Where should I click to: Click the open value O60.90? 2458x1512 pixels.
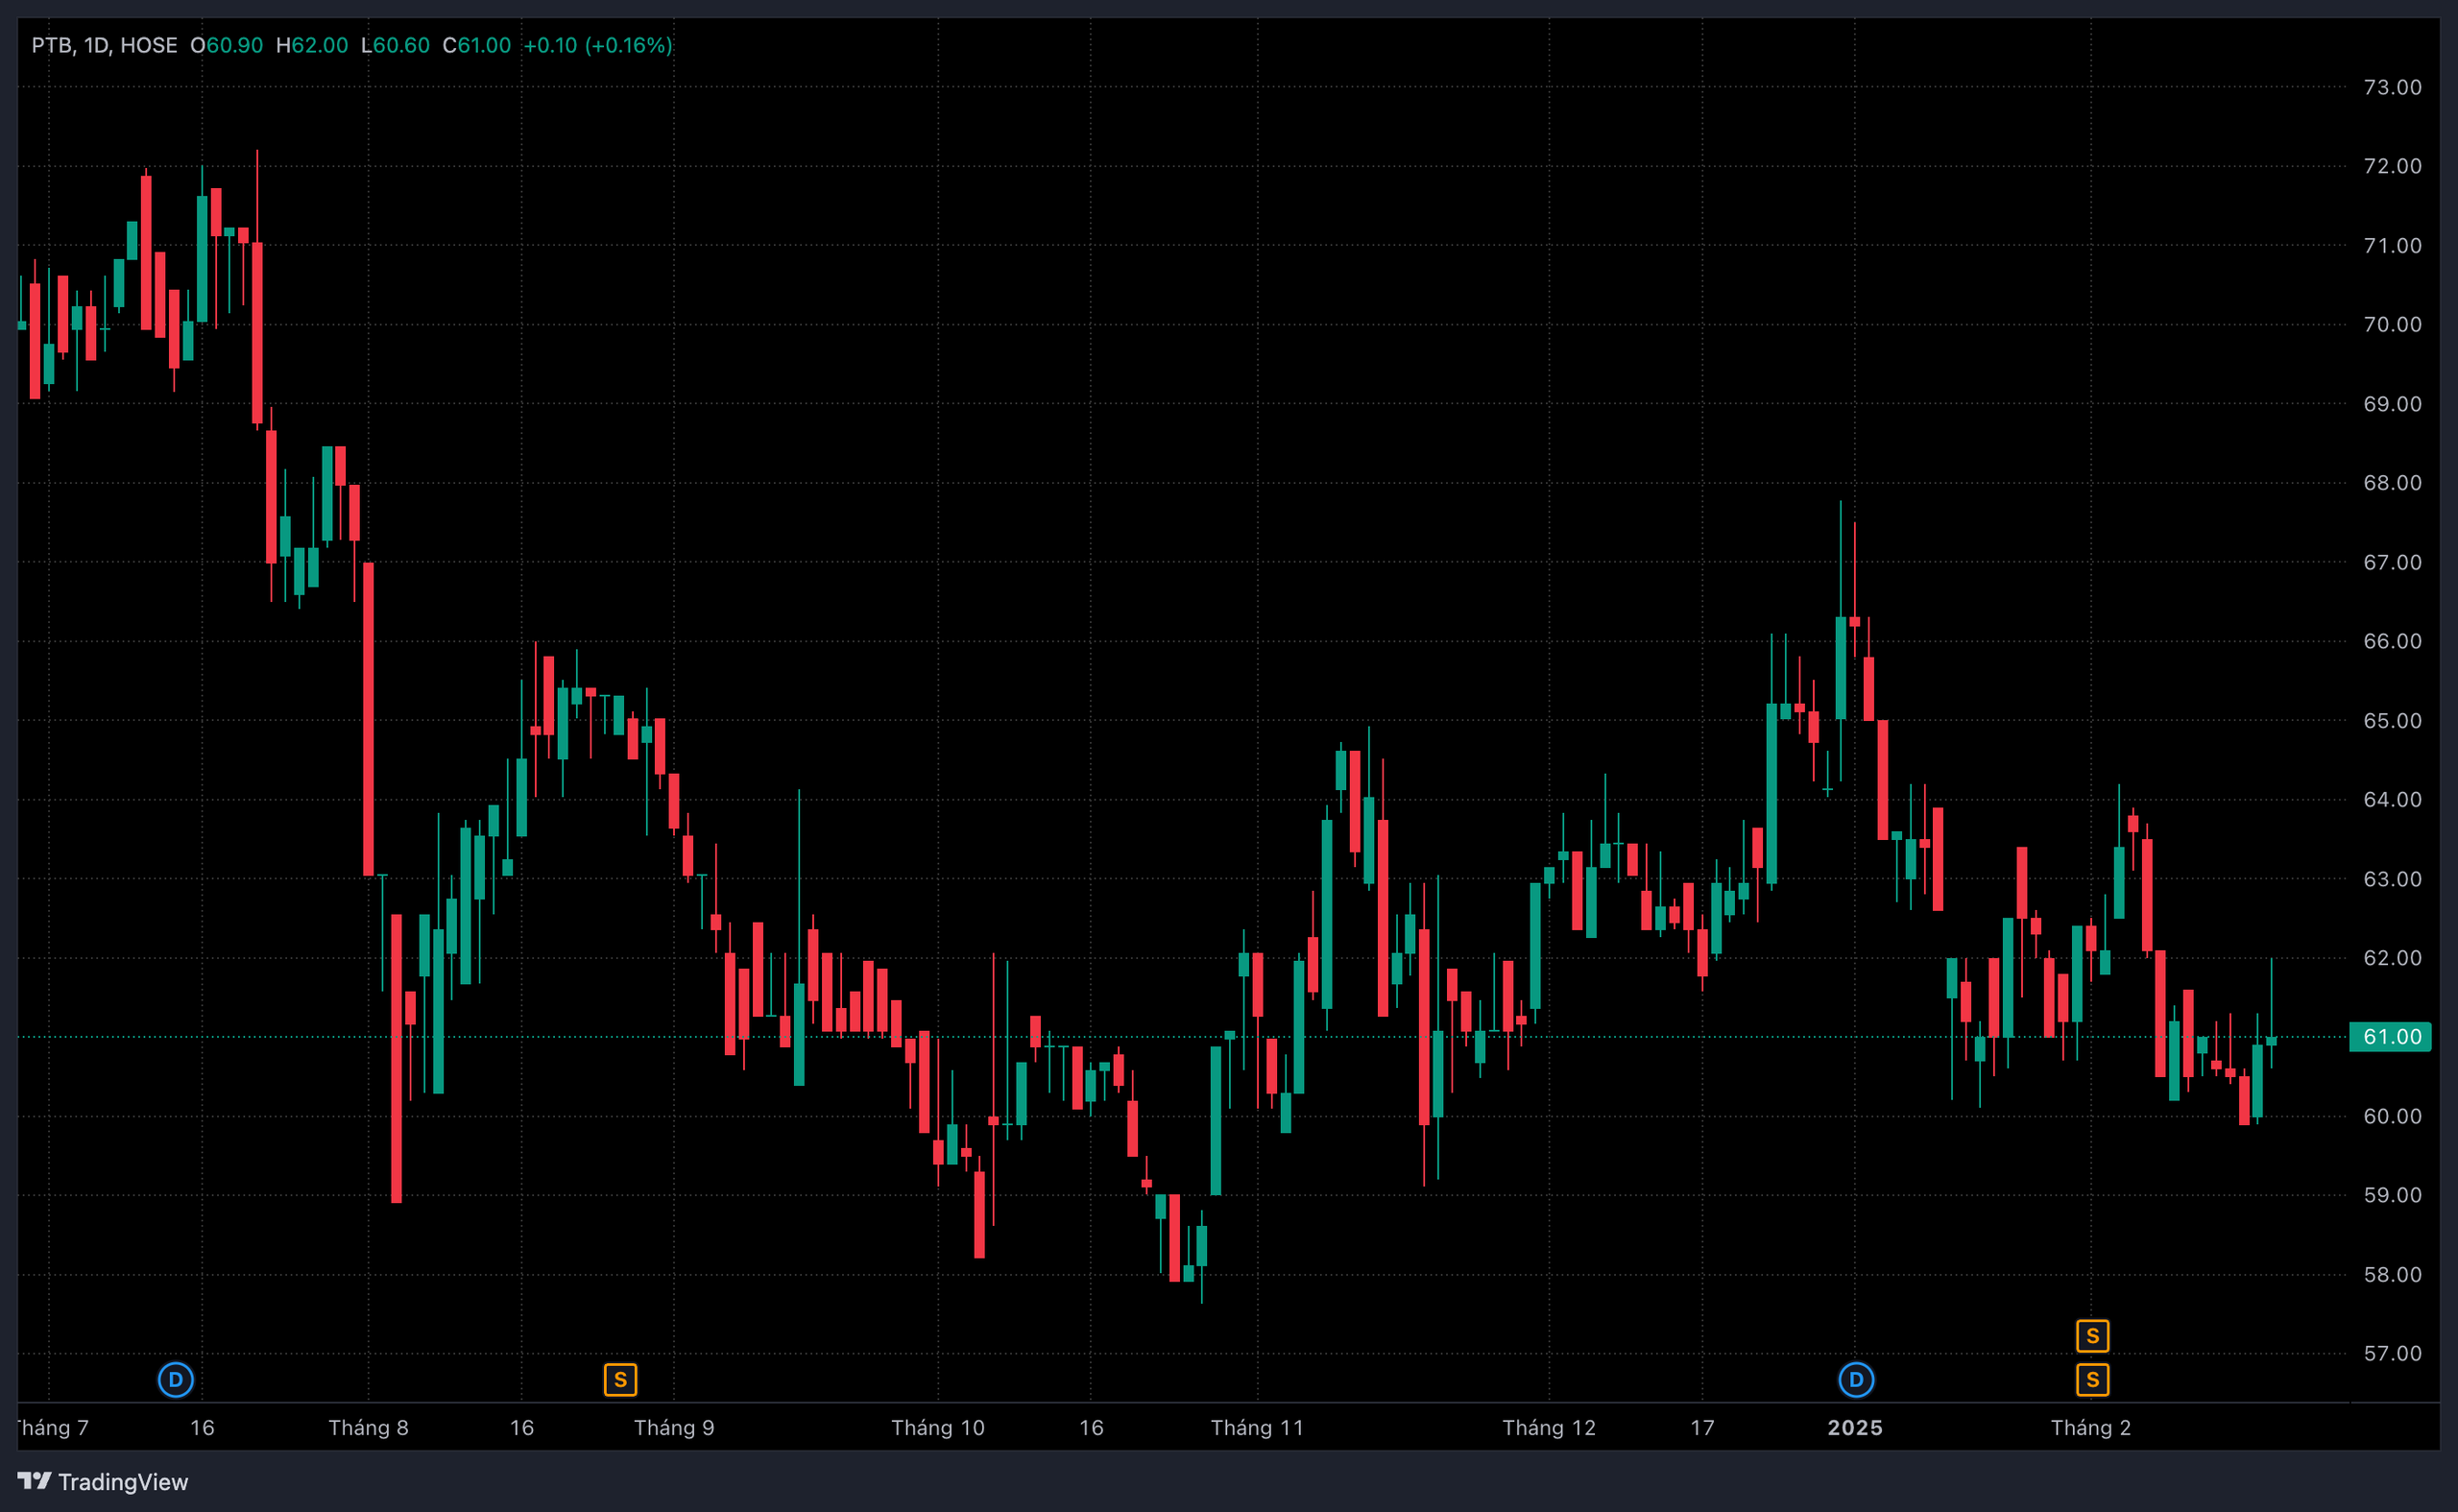227,45
